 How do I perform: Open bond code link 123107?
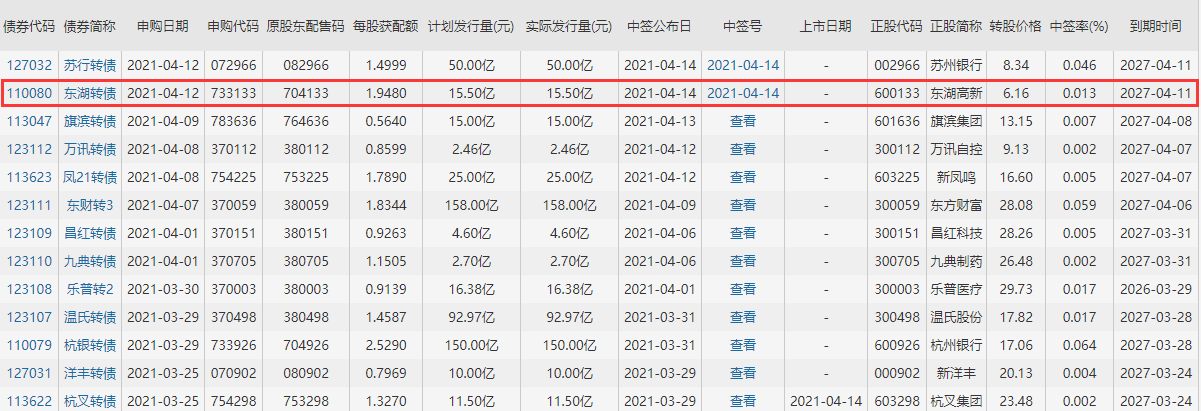(x=29, y=317)
